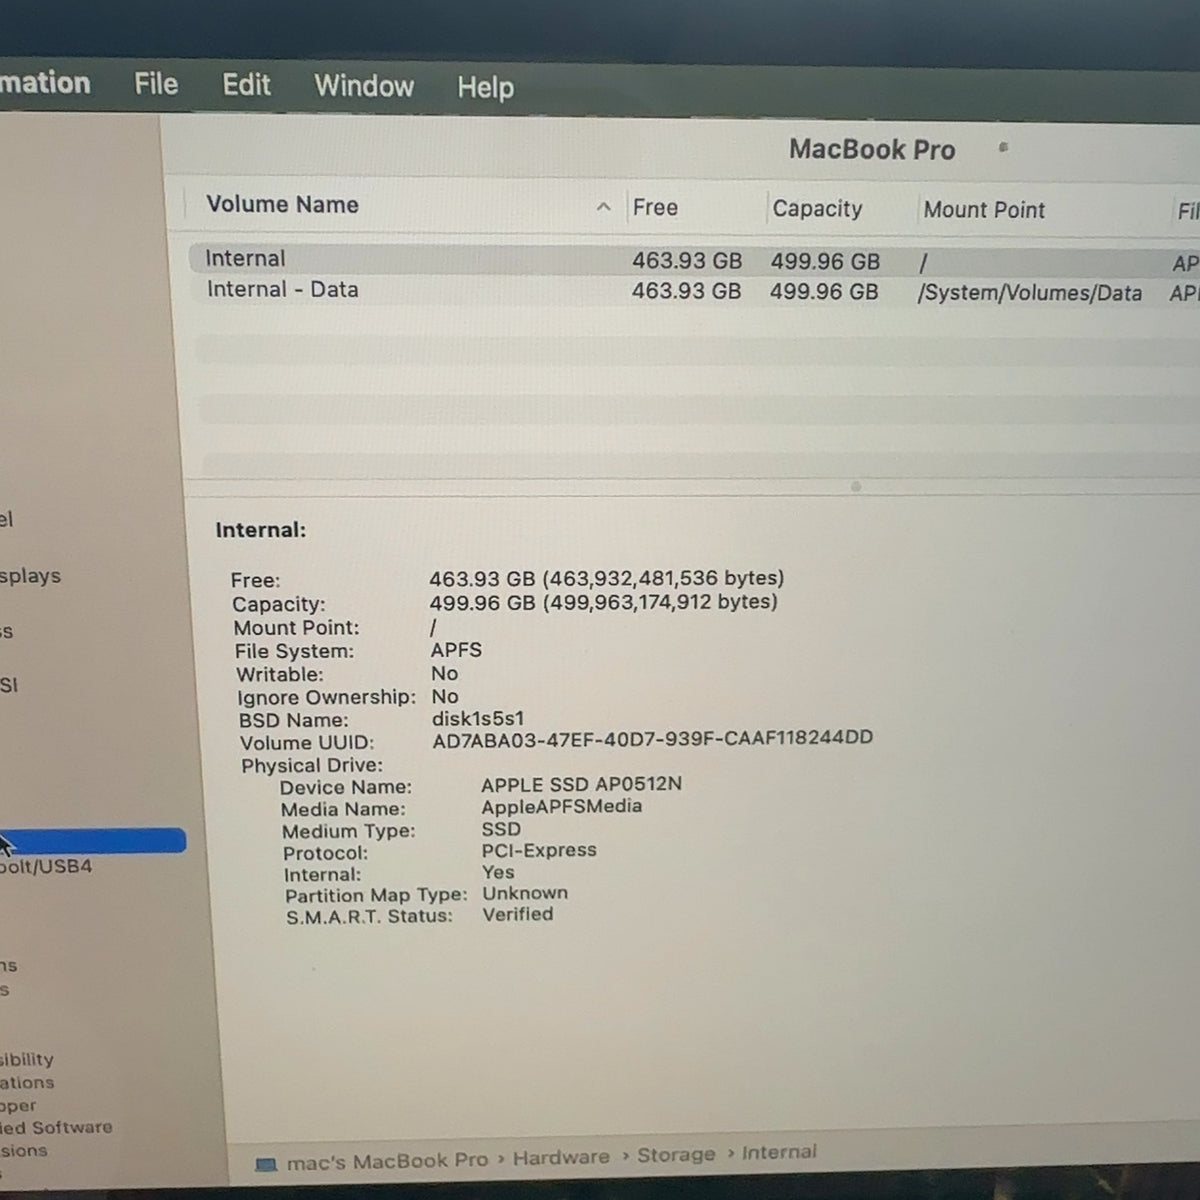Click Hardware in the path bar
The width and height of the screenshot is (1200, 1200).
coord(561,1157)
